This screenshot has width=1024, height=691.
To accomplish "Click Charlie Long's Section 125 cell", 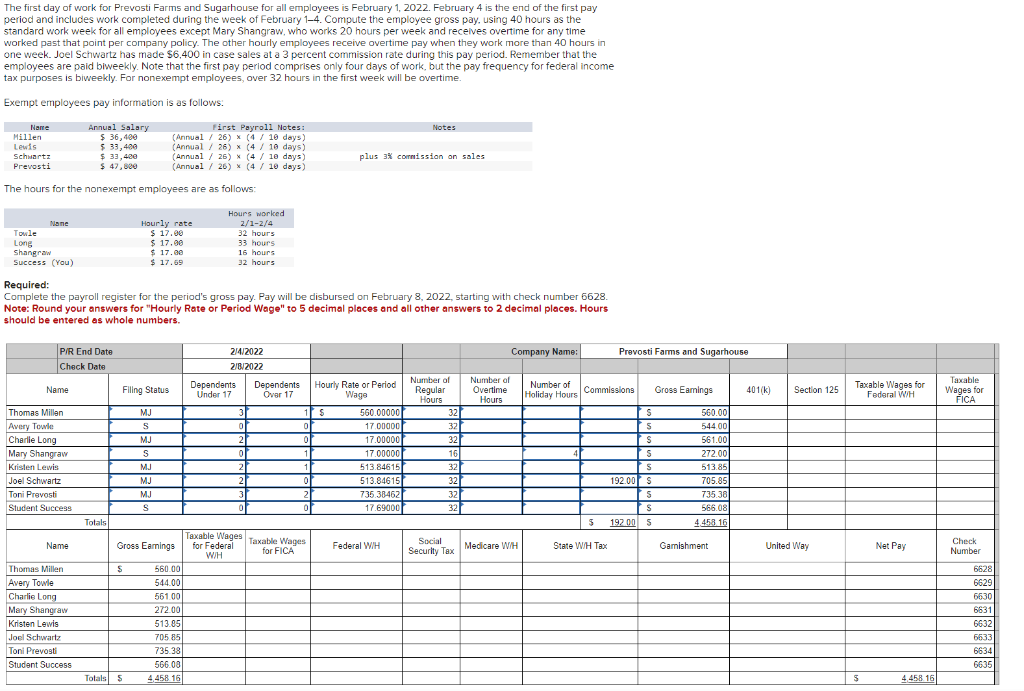I will (x=816, y=440).
